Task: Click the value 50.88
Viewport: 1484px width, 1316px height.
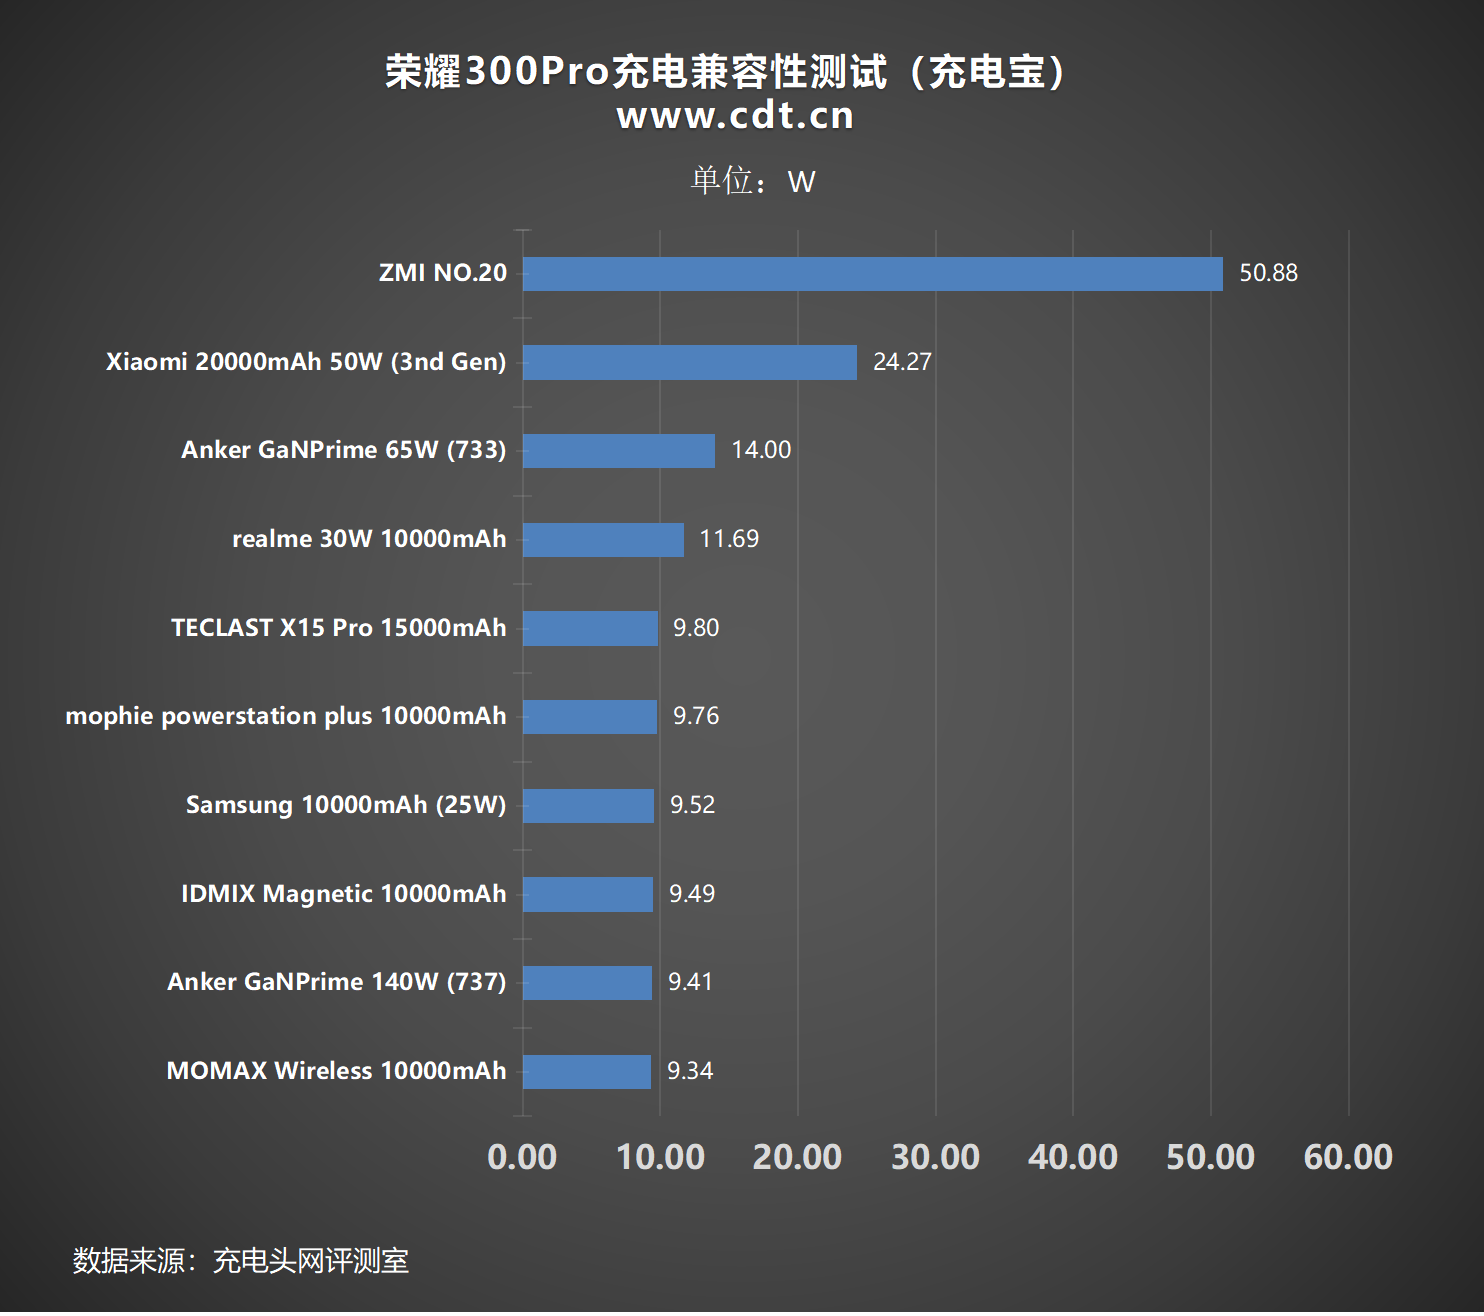Action: [x=1268, y=273]
